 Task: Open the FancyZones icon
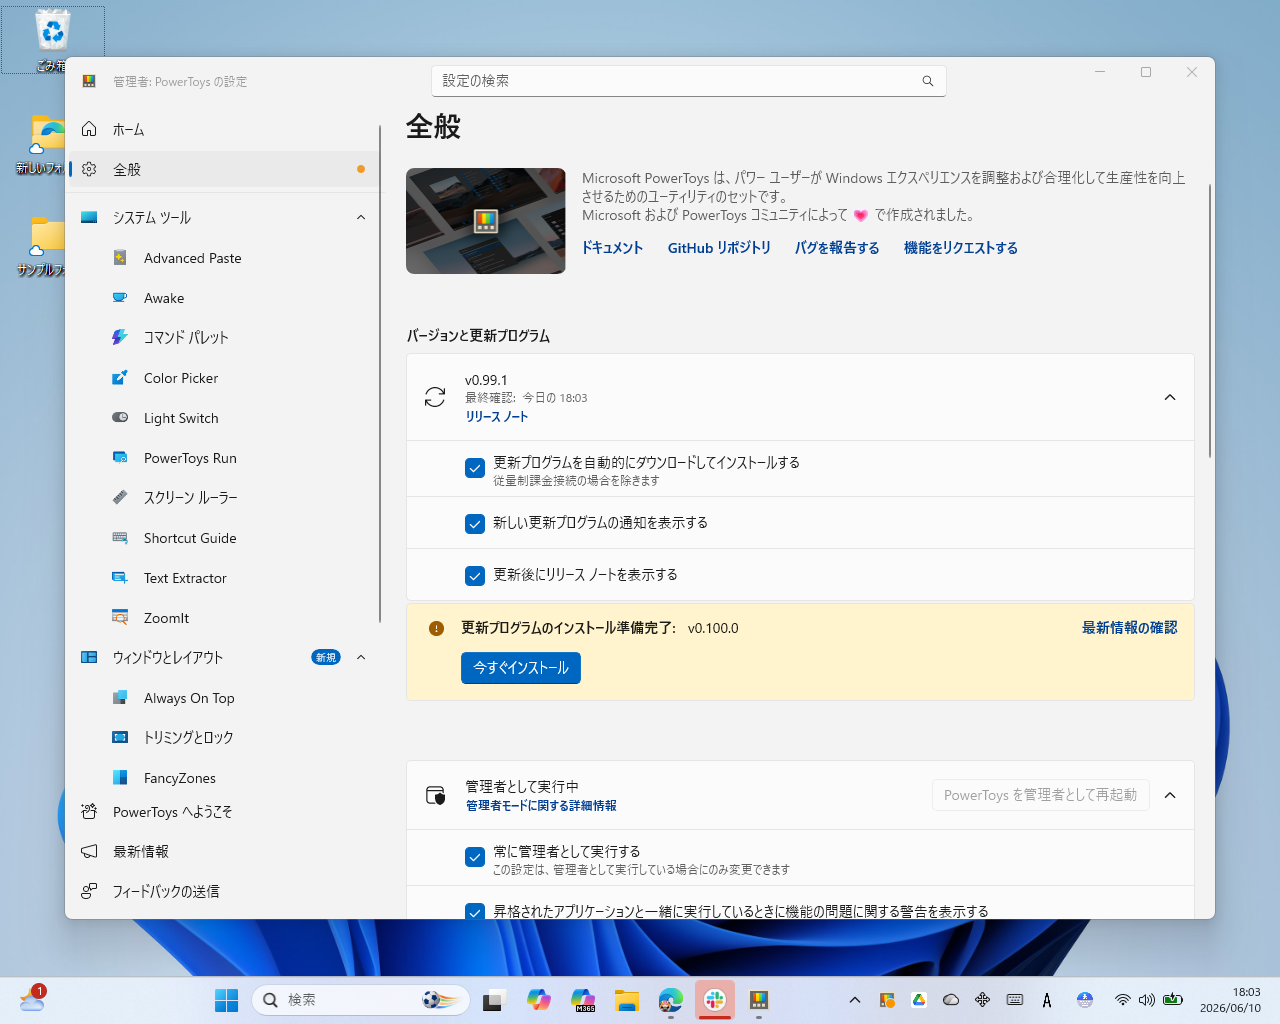tap(120, 778)
